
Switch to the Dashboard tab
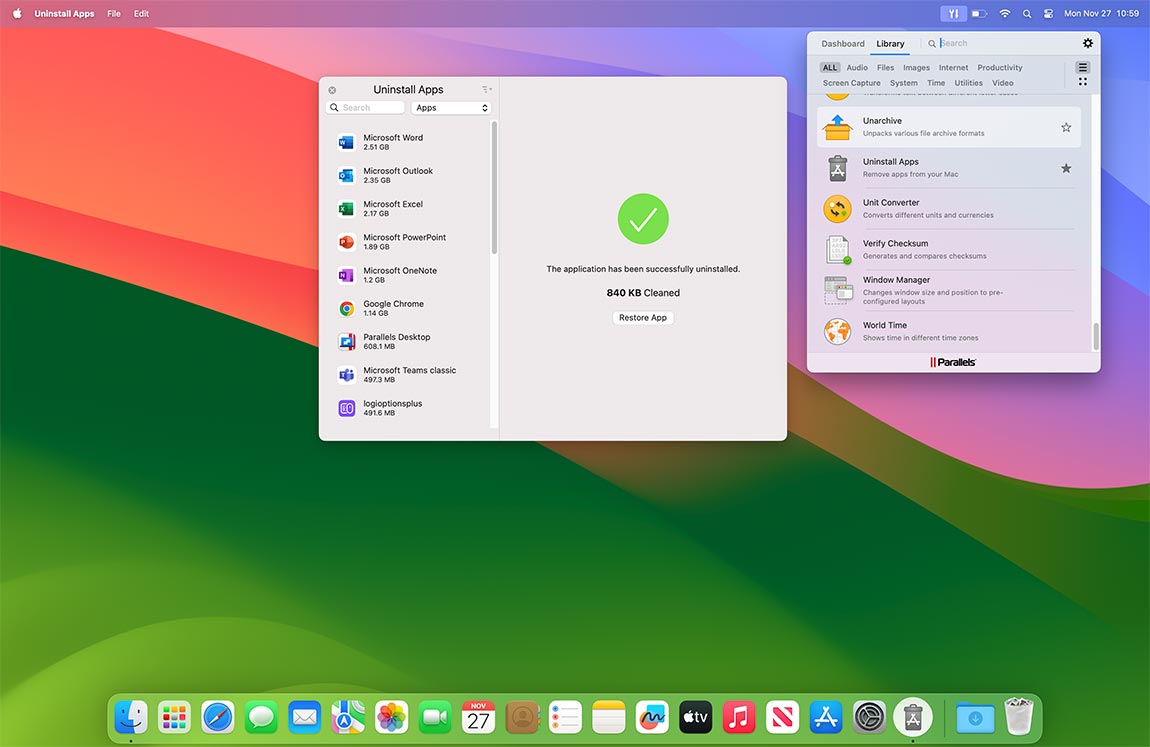coord(842,43)
